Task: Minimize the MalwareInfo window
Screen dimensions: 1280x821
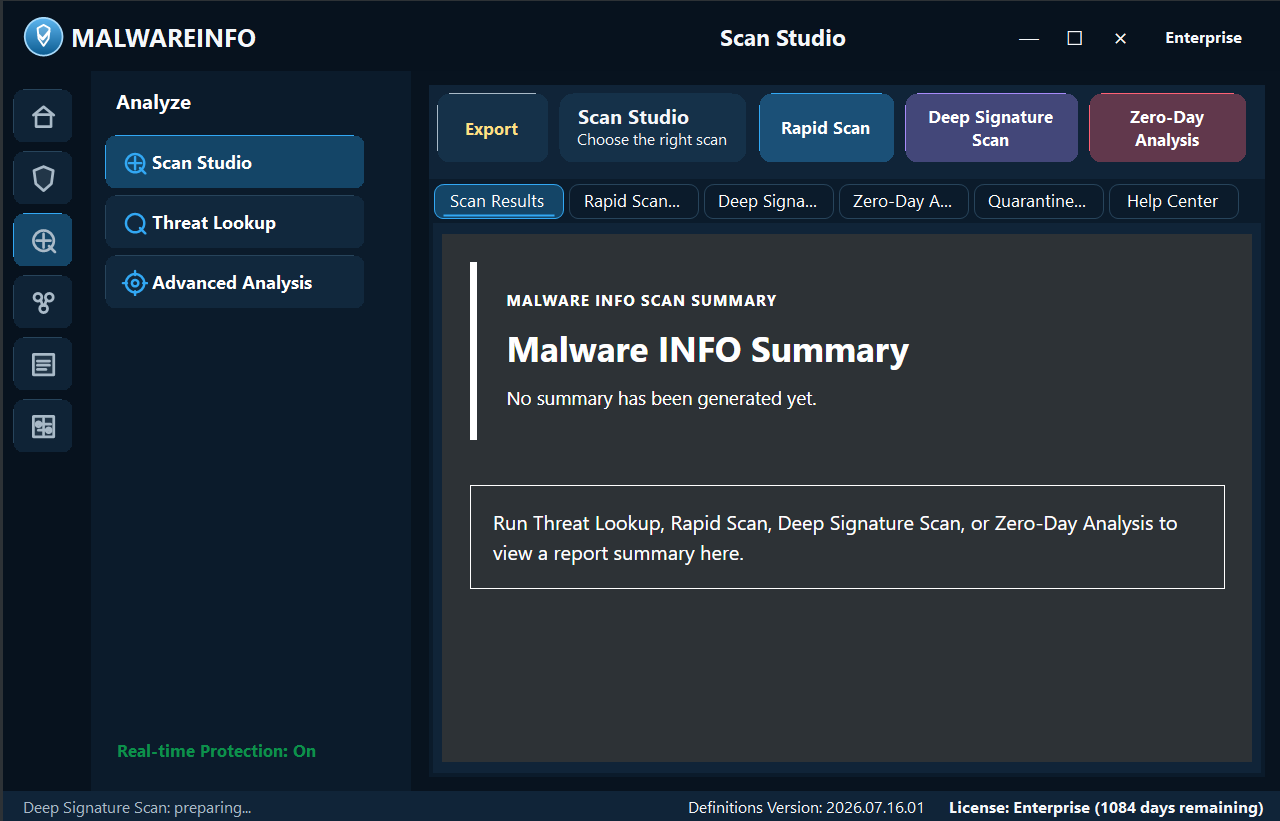Action: point(1029,38)
